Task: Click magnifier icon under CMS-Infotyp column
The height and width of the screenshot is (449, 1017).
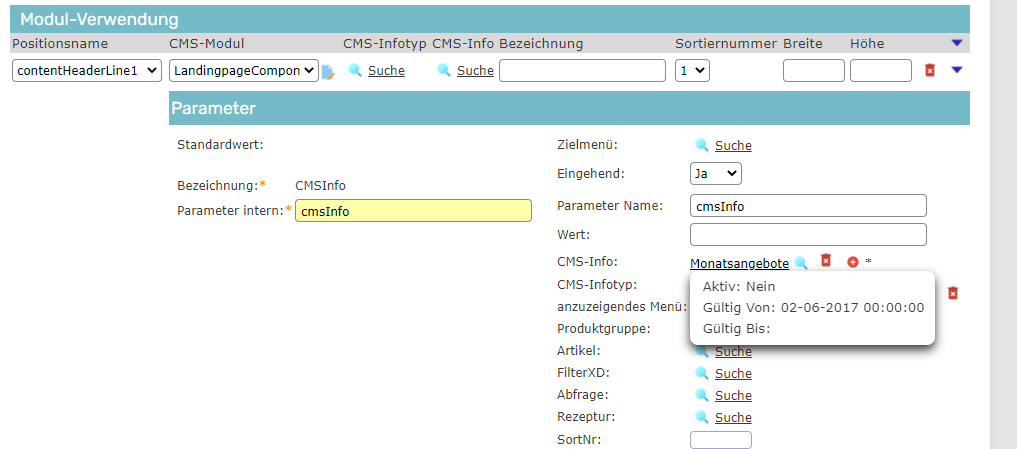Action: (x=354, y=71)
